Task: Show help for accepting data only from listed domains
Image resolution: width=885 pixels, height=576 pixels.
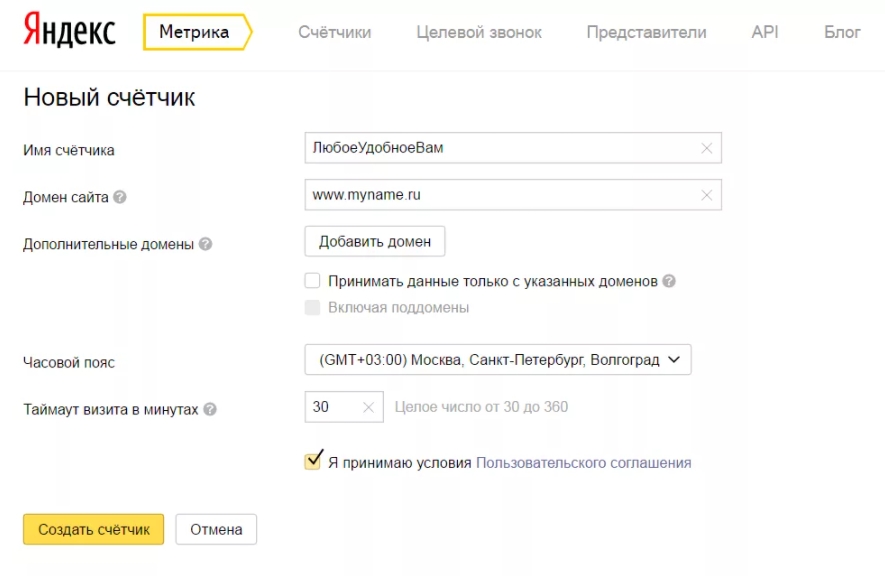Action: pos(669,281)
